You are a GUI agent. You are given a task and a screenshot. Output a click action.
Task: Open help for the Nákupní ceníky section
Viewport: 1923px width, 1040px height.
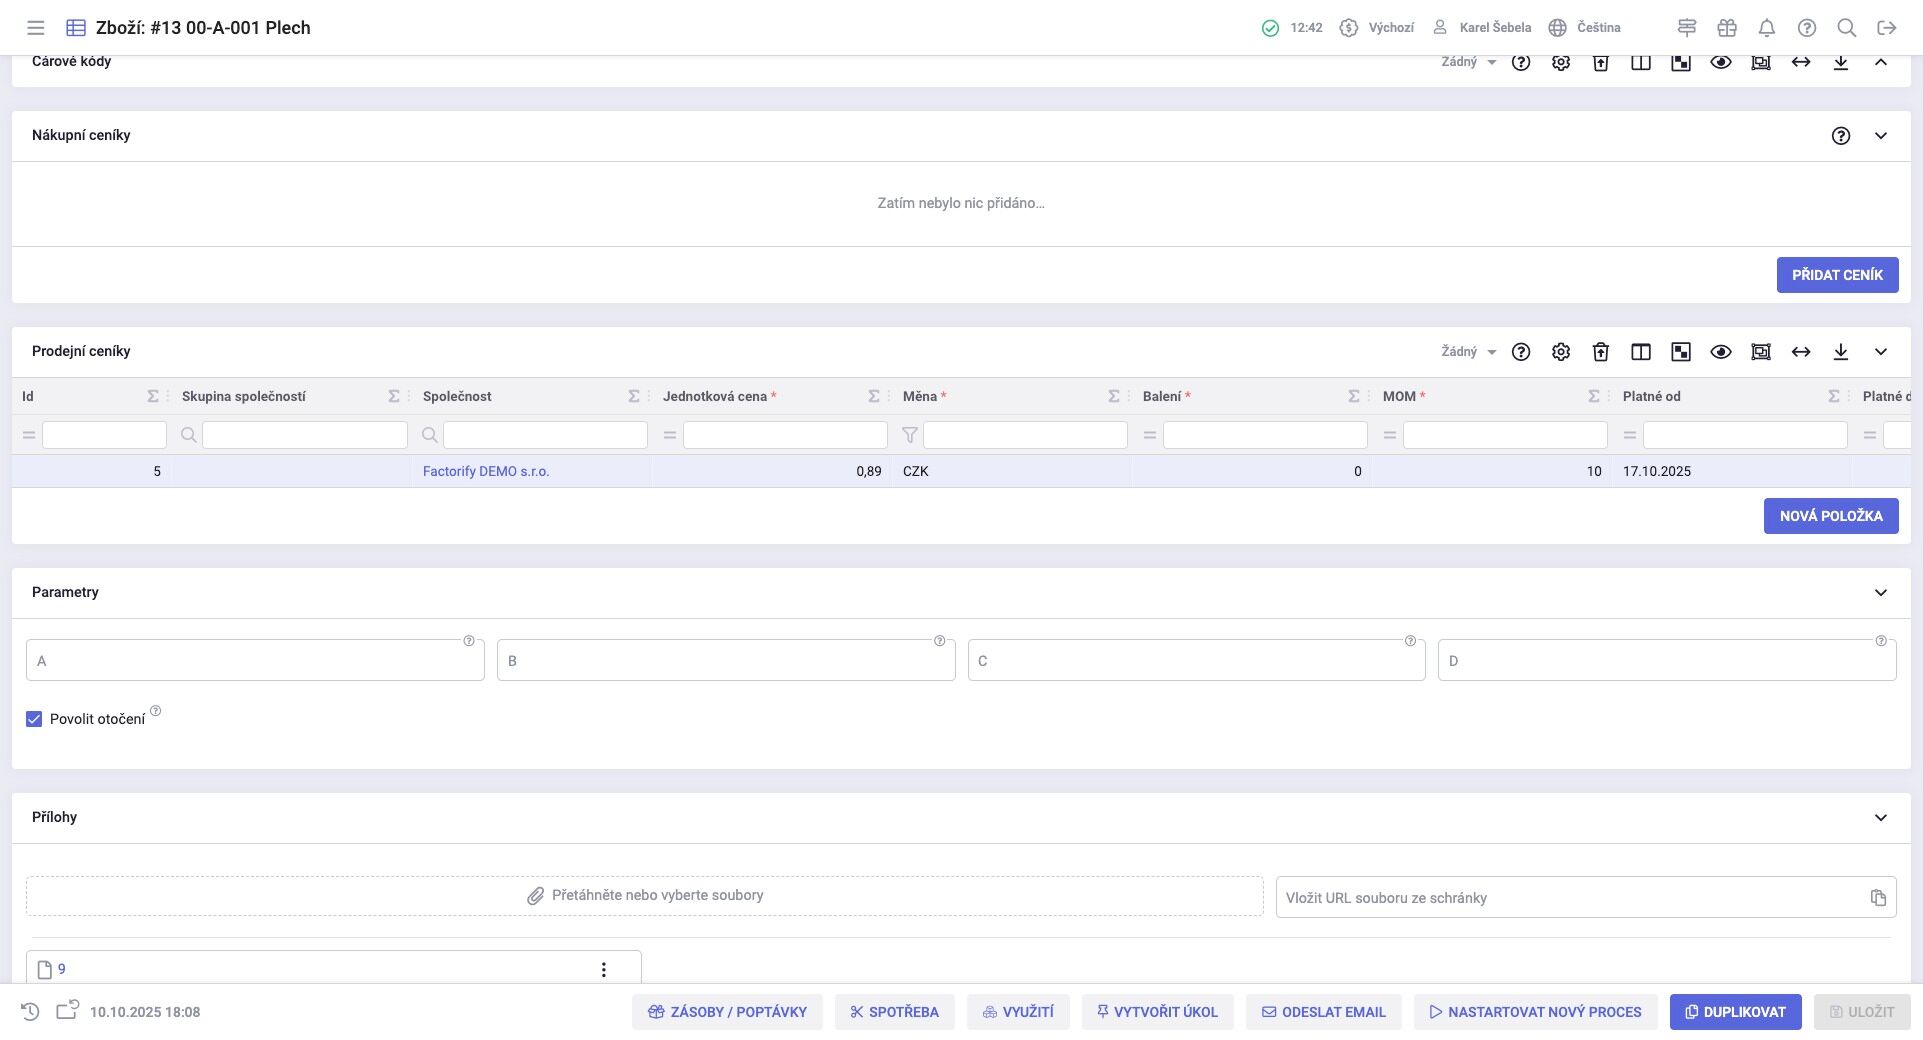(1841, 136)
